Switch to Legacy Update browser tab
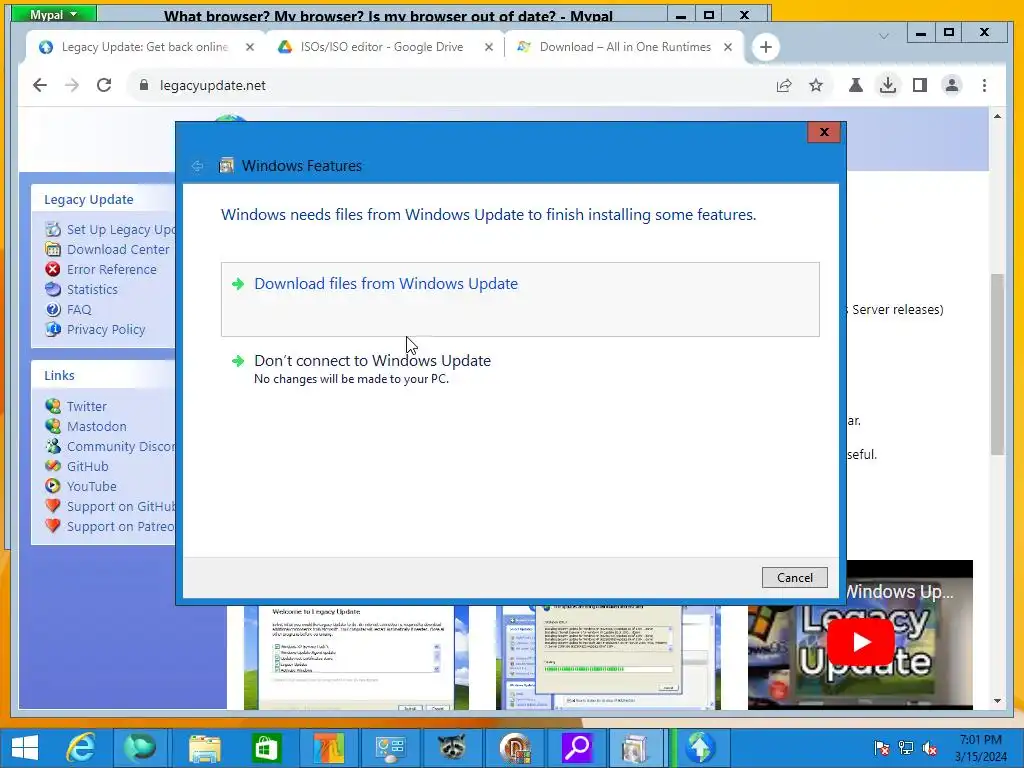 (x=144, y=47)
